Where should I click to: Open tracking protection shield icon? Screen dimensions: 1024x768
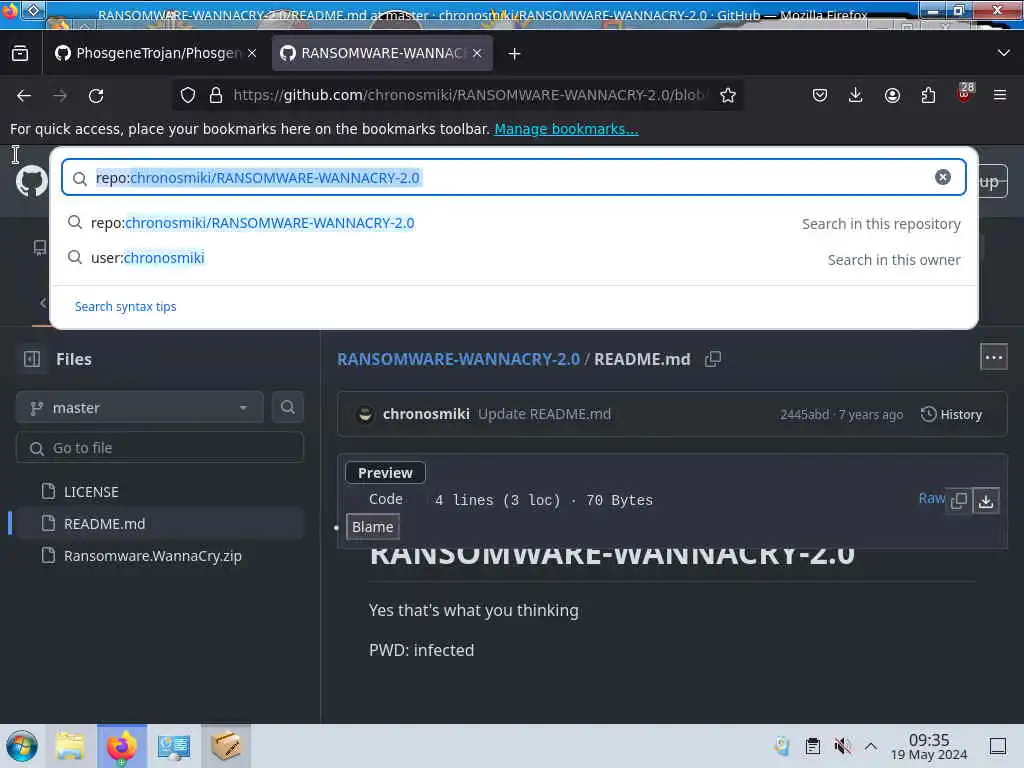(188, 95)
